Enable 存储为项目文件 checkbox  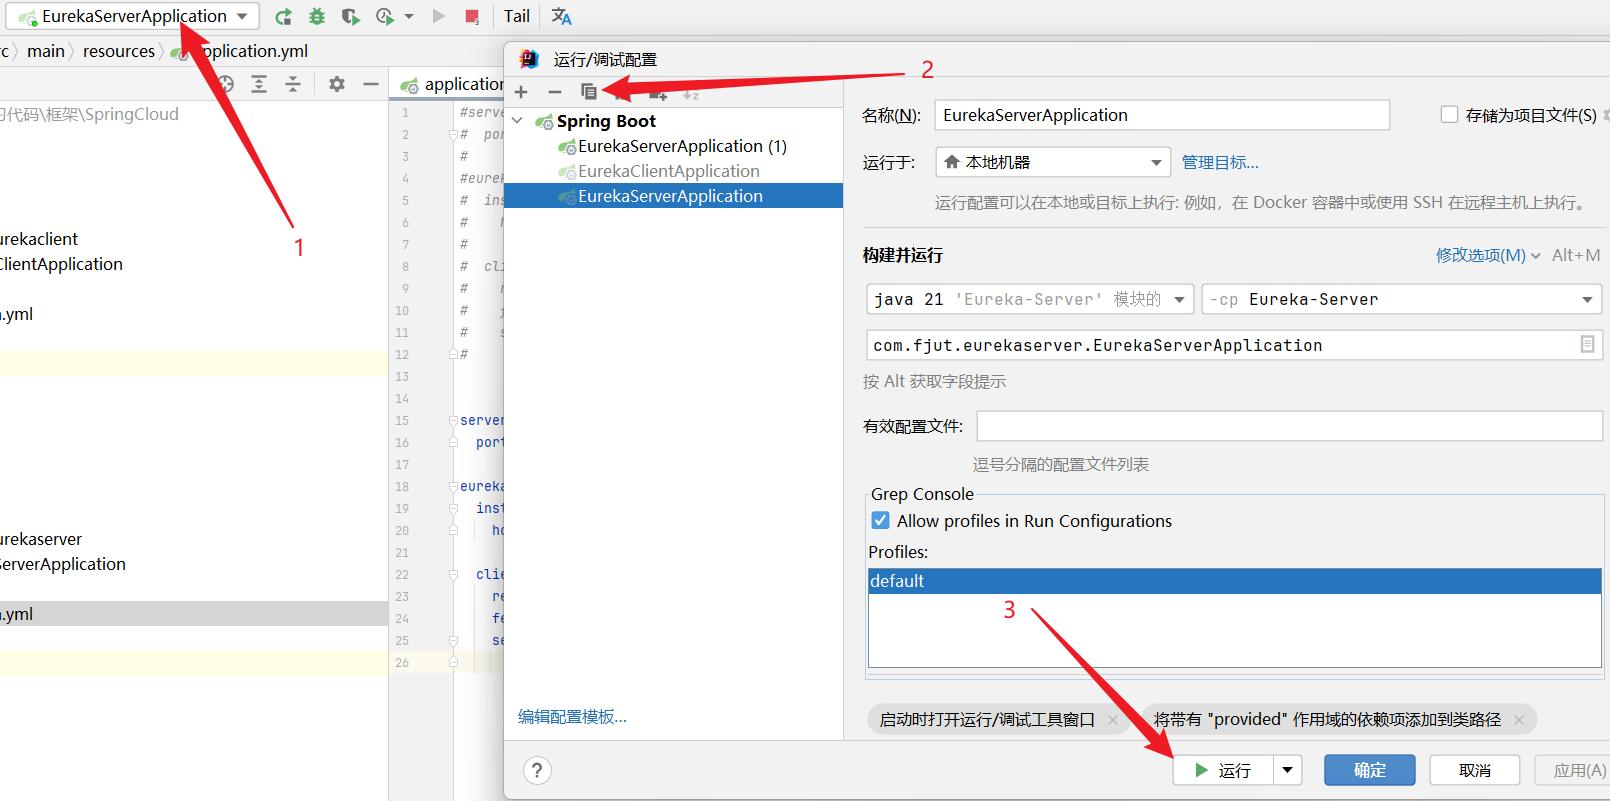click(1449, 115)
